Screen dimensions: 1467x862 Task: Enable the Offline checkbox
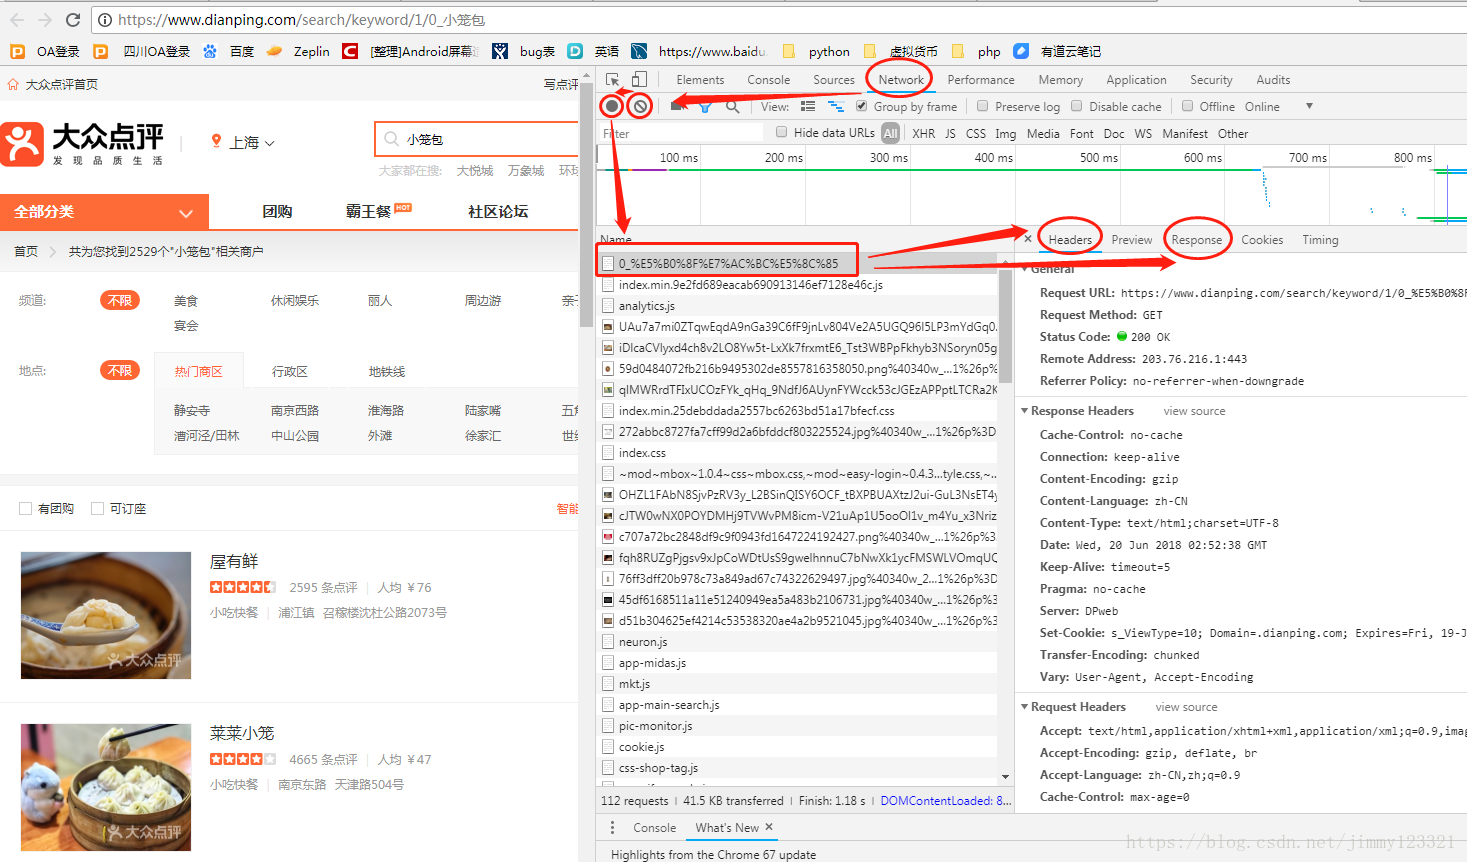point(1187,106)
